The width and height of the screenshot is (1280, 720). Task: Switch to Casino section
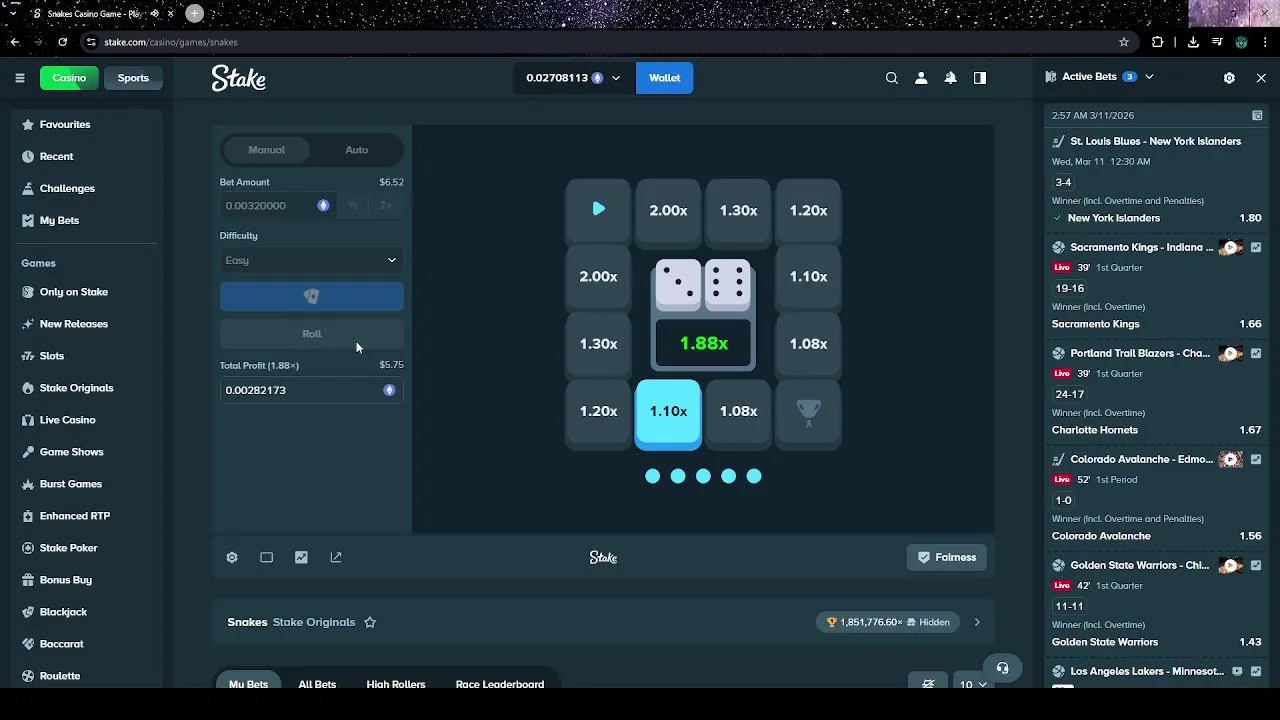tap(69, 78)
